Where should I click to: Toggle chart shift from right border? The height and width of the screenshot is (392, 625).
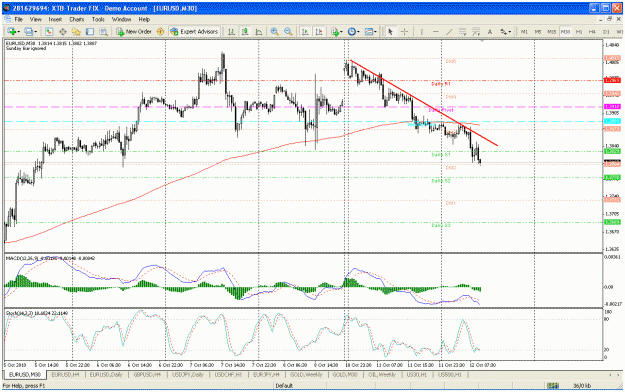coord(319,32)
